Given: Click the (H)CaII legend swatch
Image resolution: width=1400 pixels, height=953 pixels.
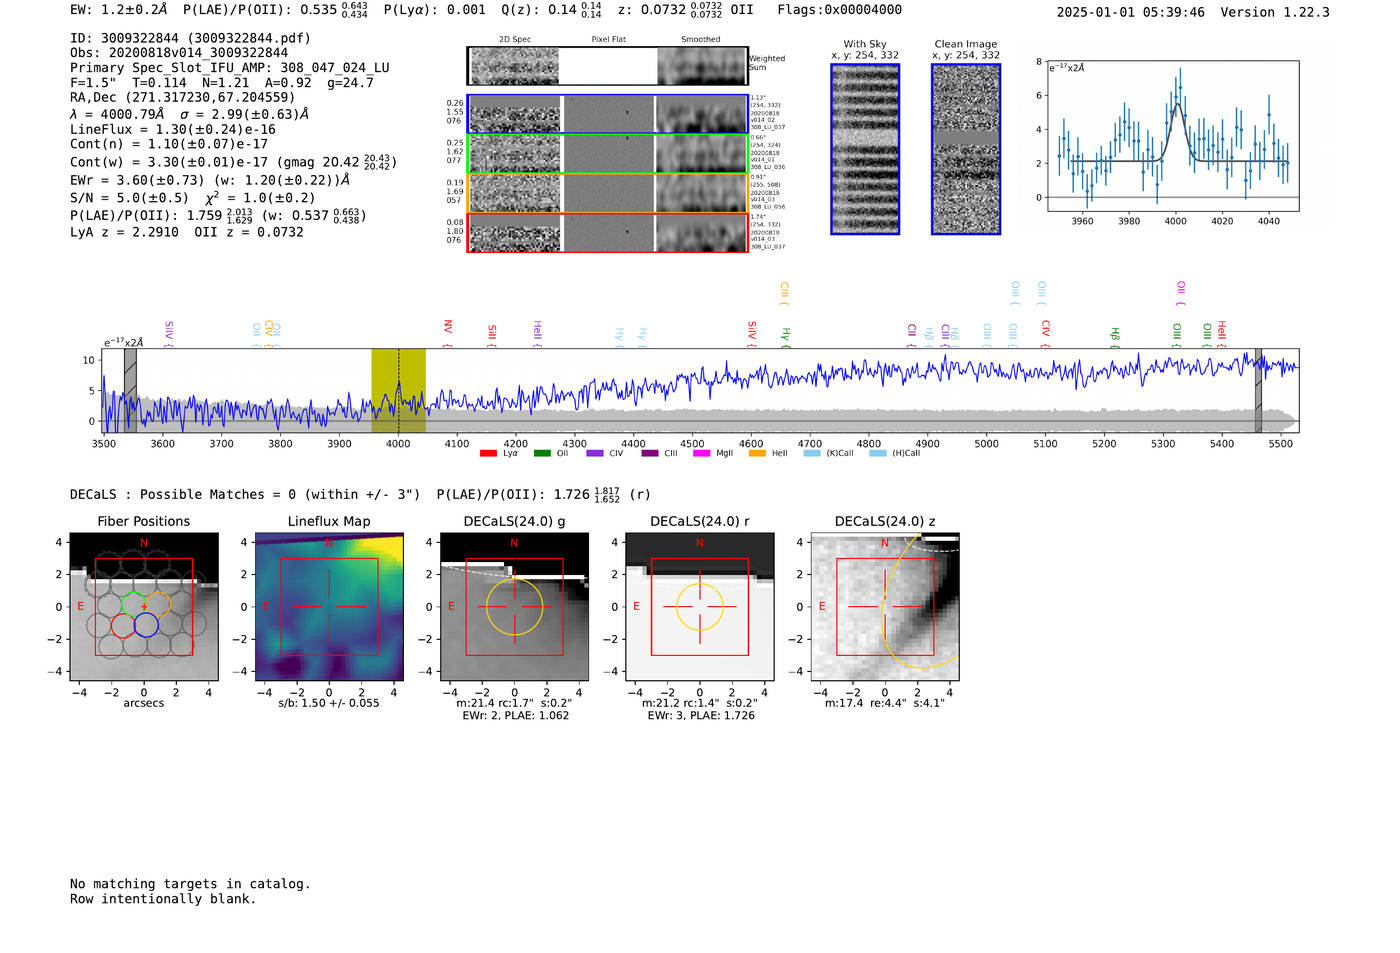Looking at the screenshot, I should pos(878,453).
